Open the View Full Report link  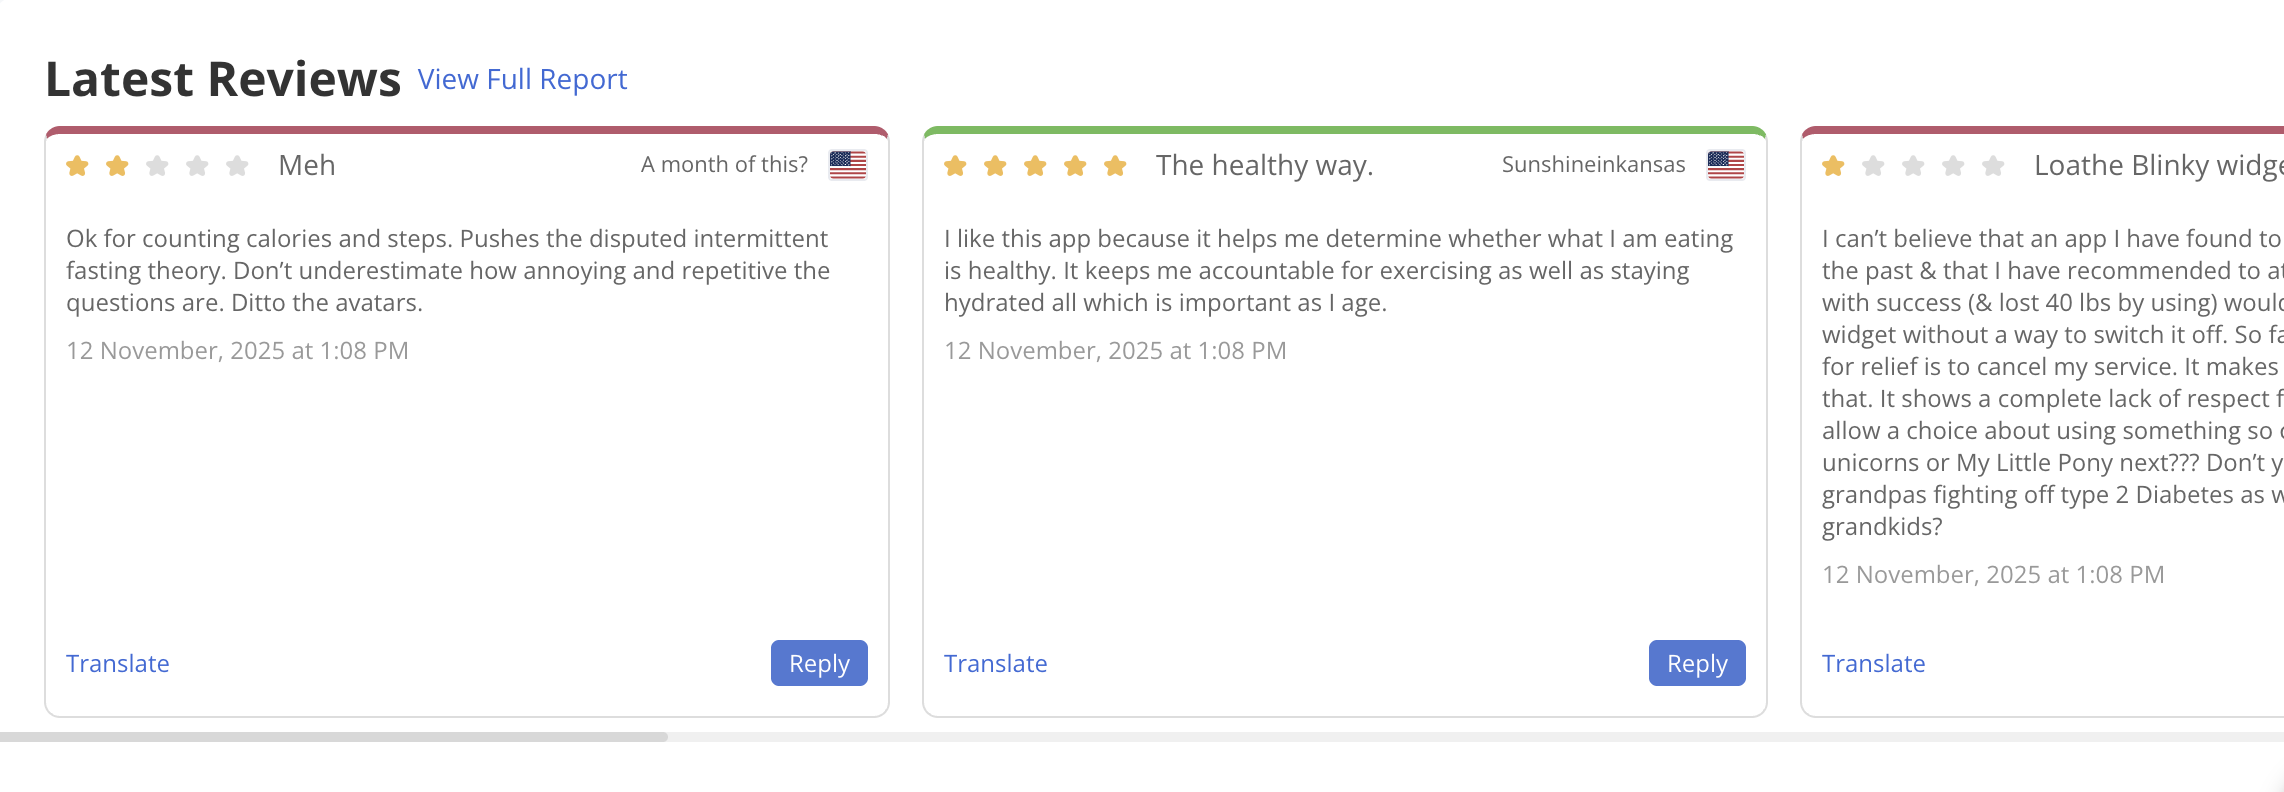pyautogui.click(x=522, y=79)
